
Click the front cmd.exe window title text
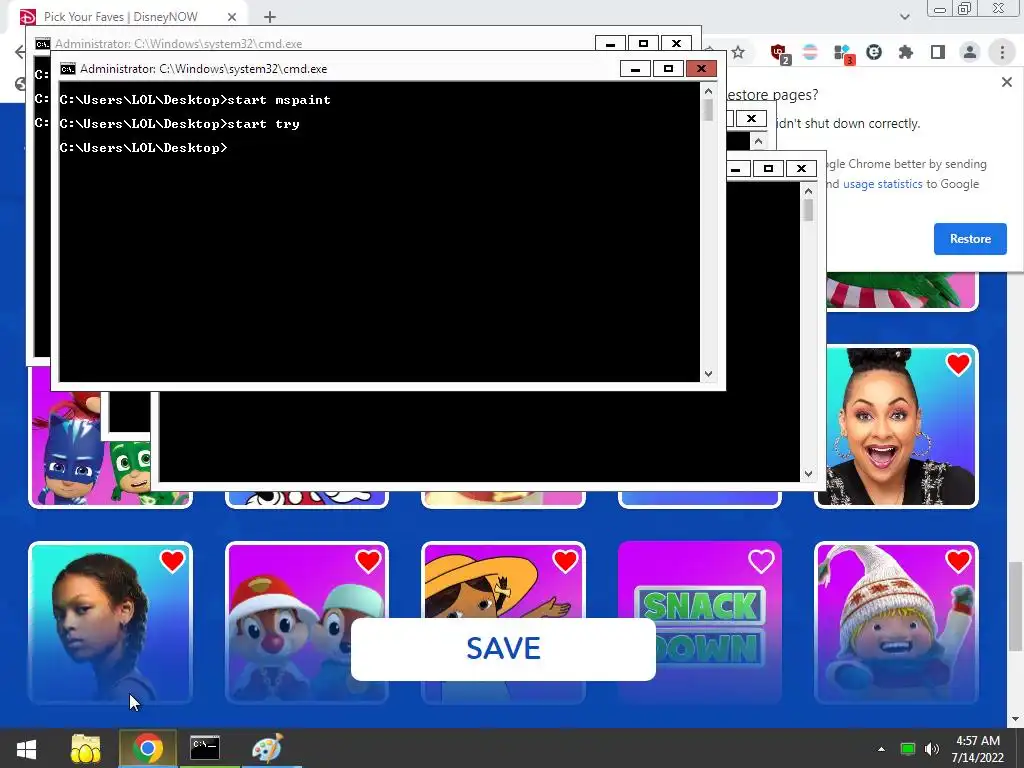click(x=204, y=69)
